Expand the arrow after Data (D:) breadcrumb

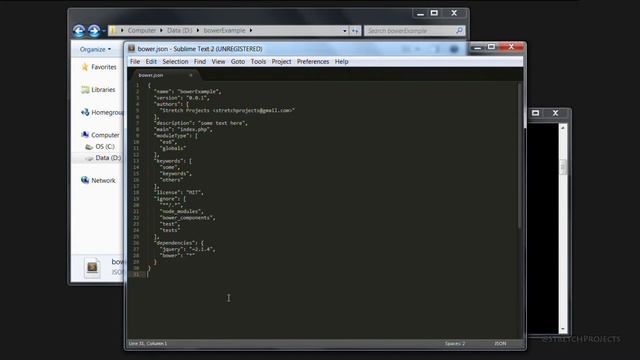click(198, 30)
